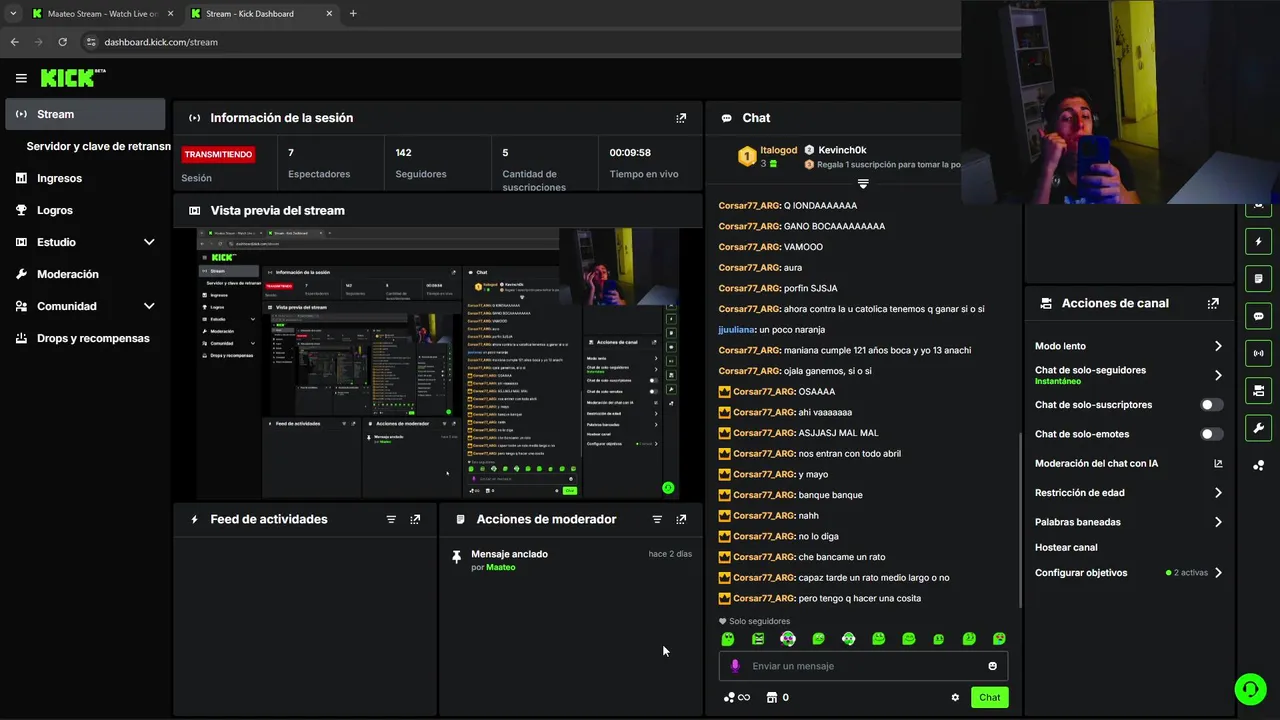Pop out the Información de la sesión panel
Screen dimensions: 1280x720
[x=681, y=118]
